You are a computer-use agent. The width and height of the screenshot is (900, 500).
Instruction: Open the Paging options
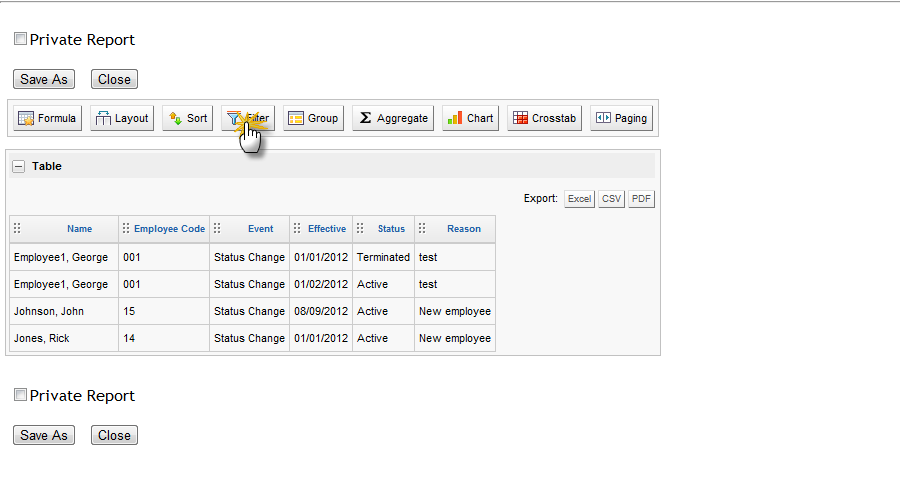tap(621, 118)
